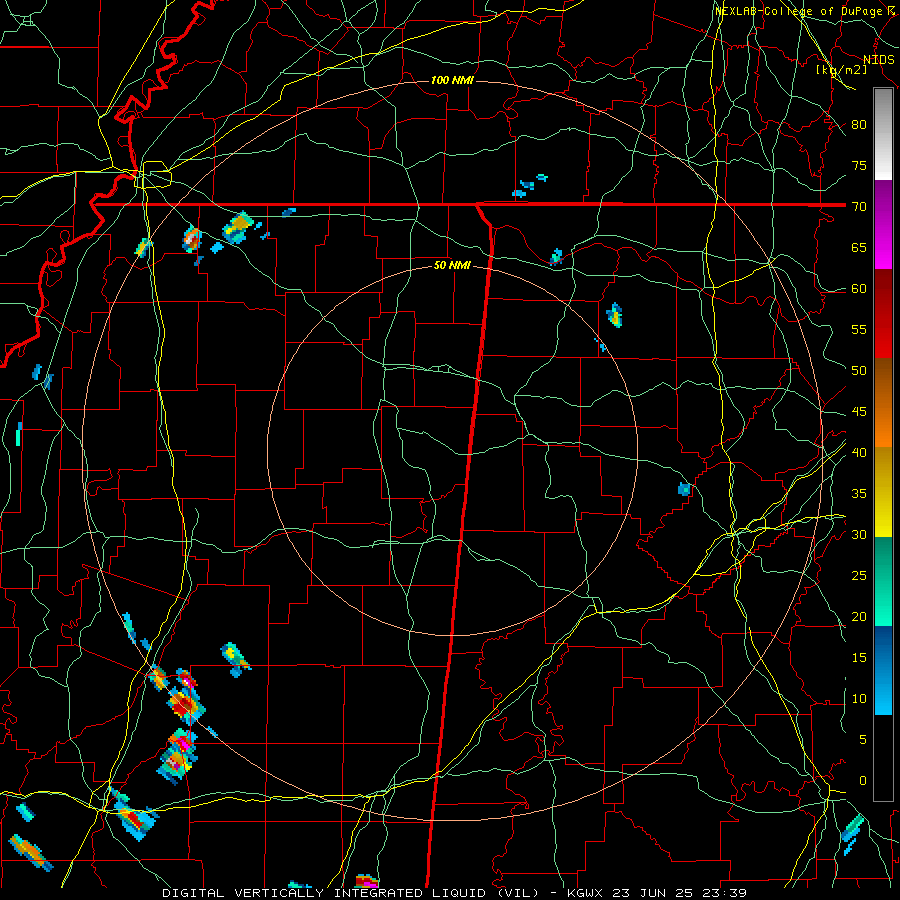Click the '40' value on the scale
900x900 pixels.
(859, 452)
